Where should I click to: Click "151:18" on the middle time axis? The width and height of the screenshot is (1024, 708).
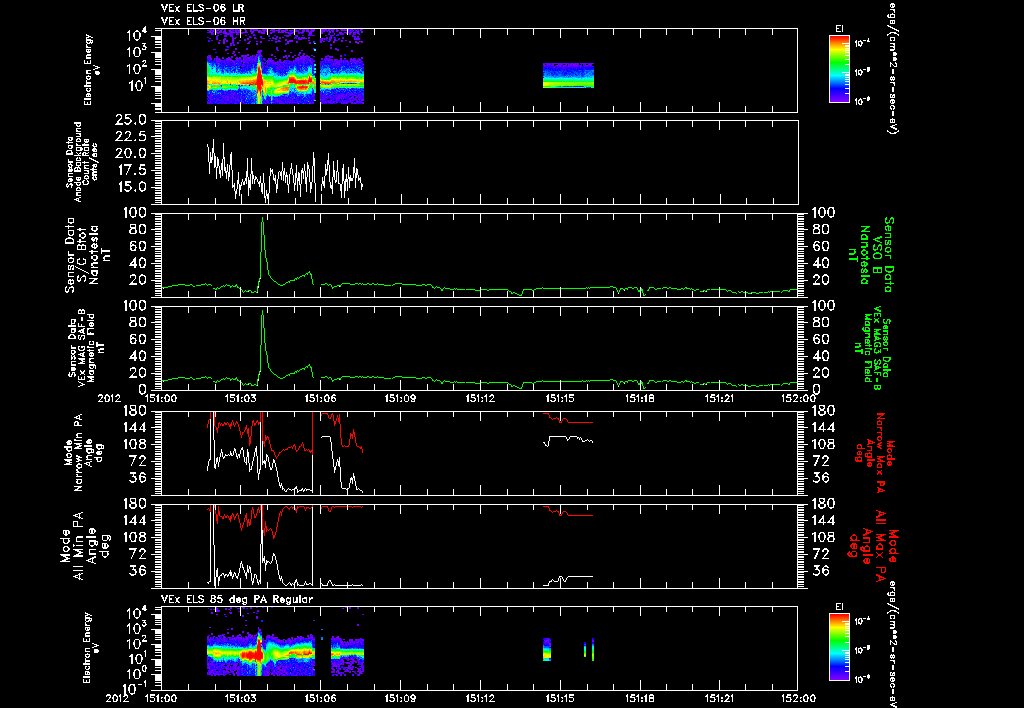pos(639,398)
